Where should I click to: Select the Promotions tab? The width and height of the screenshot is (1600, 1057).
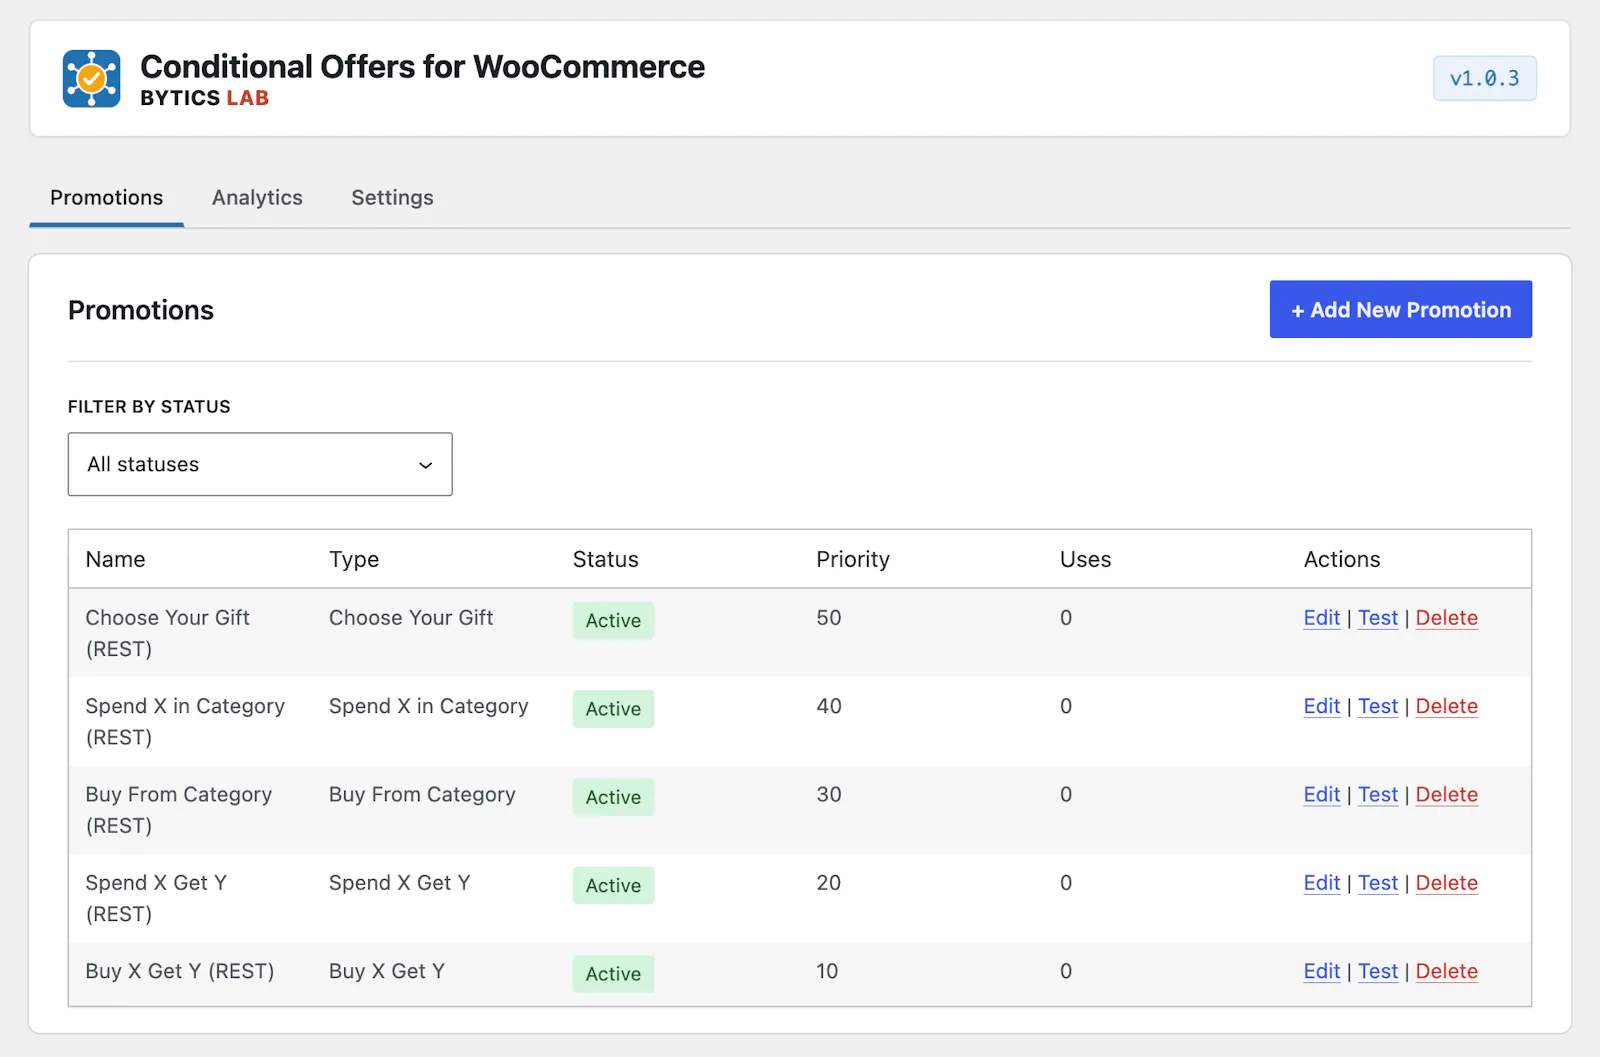(106, 198)
